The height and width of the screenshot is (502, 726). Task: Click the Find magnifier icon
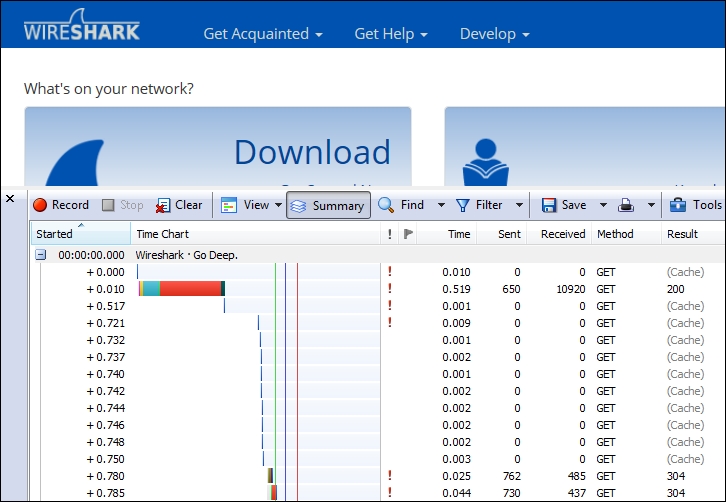(386, 205)
